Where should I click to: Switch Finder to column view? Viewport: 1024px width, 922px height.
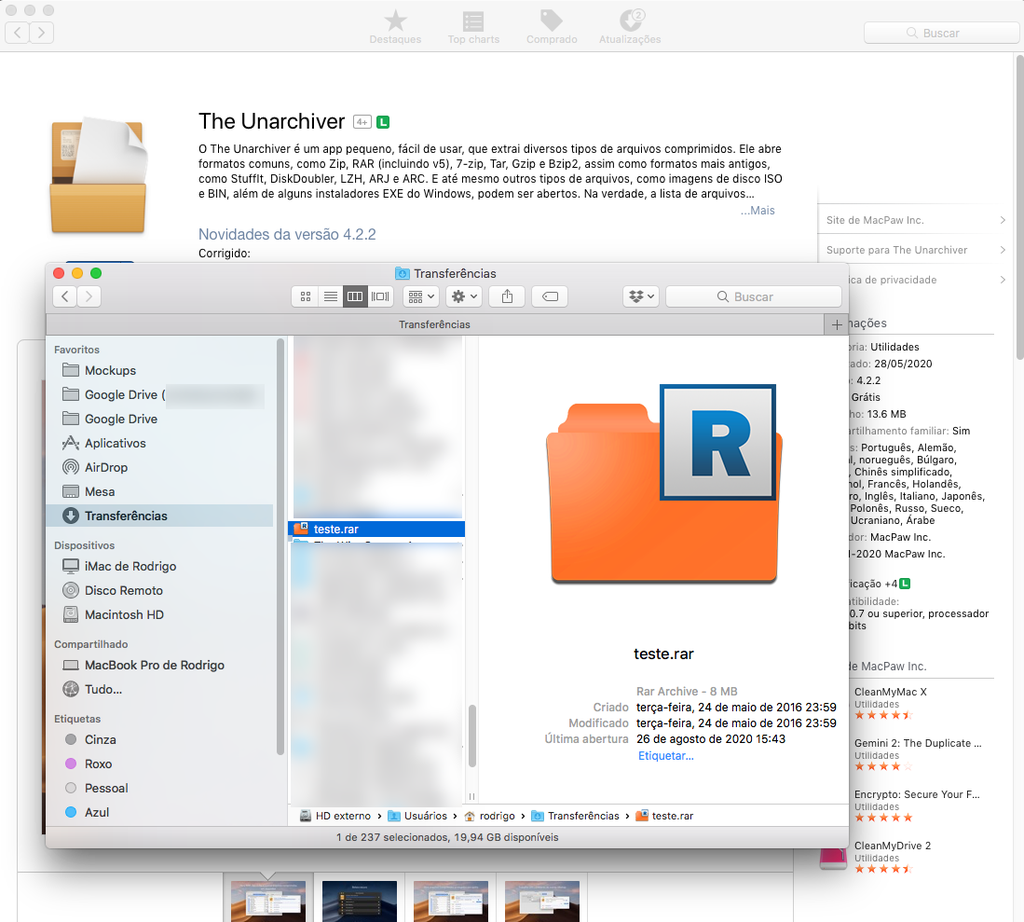(x=355, y=296)
